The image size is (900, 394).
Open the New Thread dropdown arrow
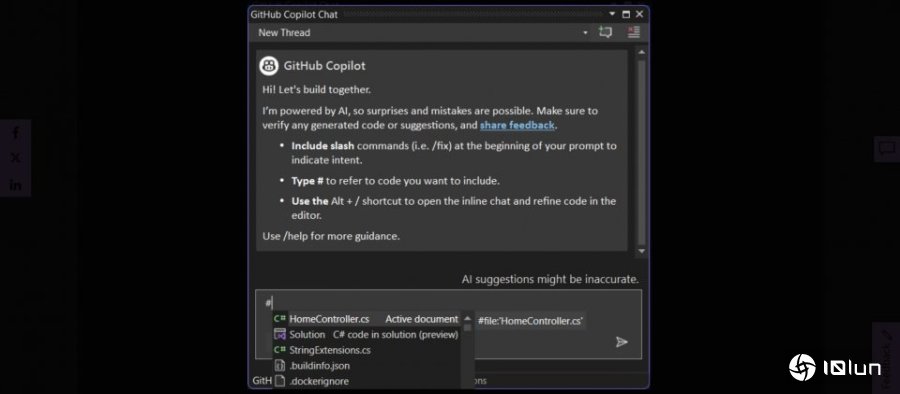pyautogui.click(x=585, y=33)
